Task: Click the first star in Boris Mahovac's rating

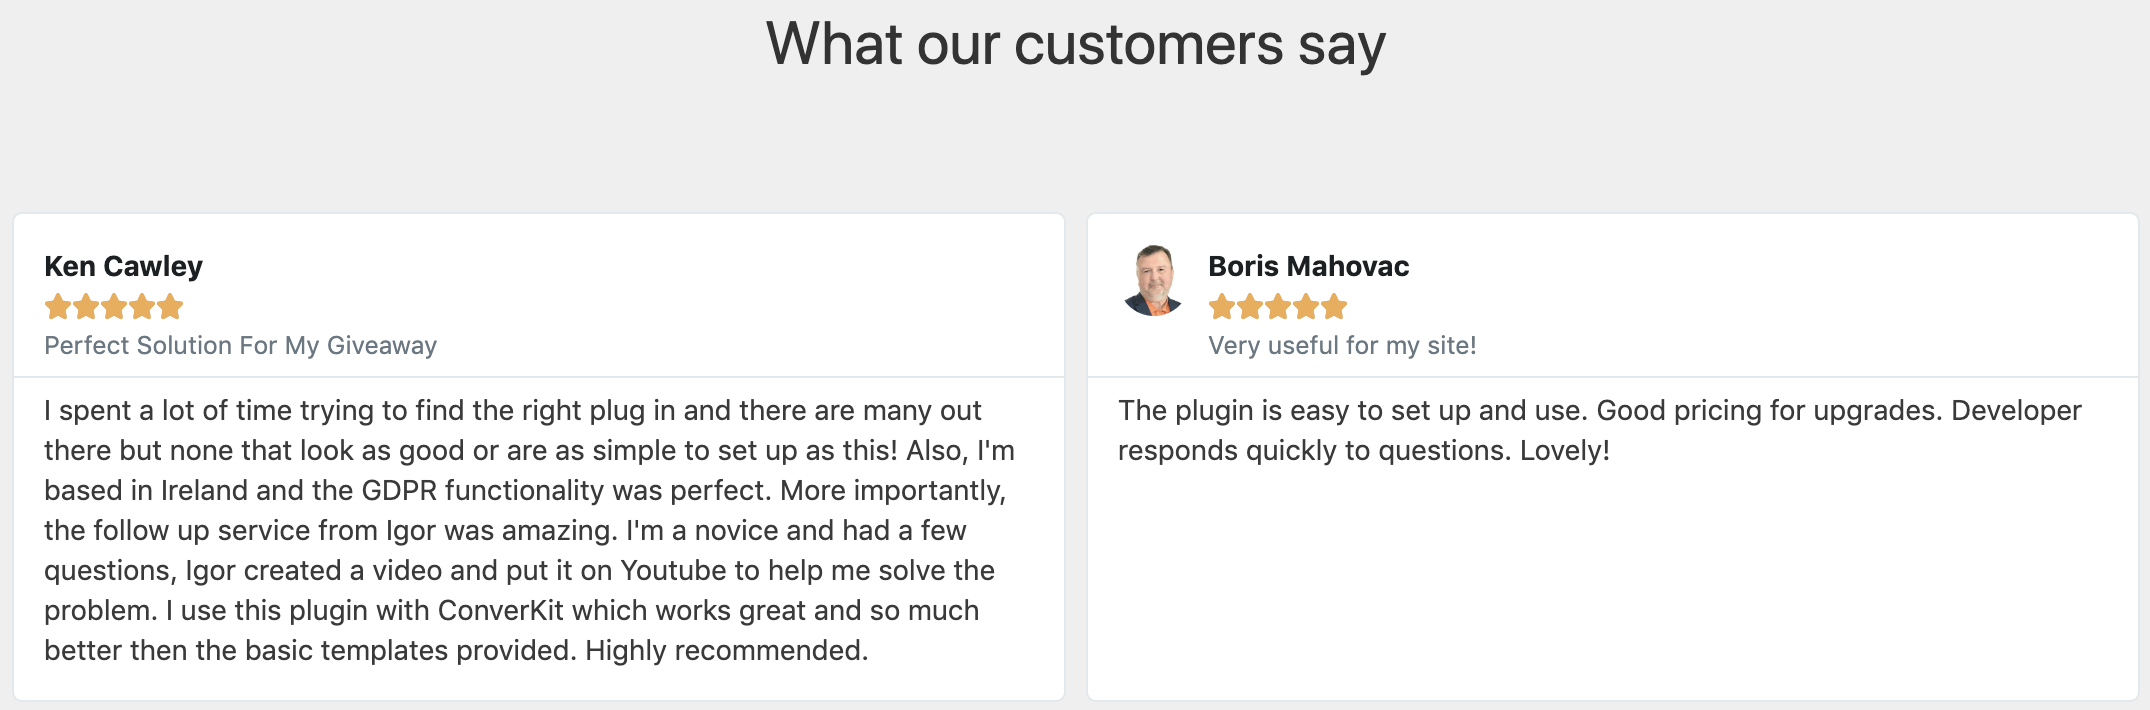Action: [x=1222, y=306]
